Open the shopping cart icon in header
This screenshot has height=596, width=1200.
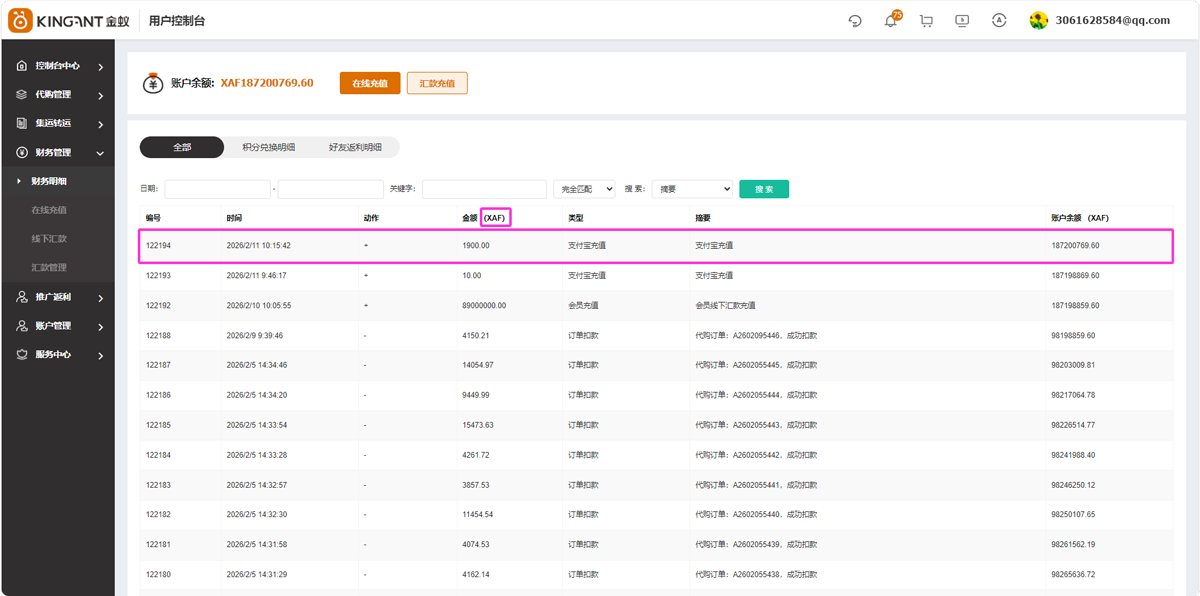point(926,21)
